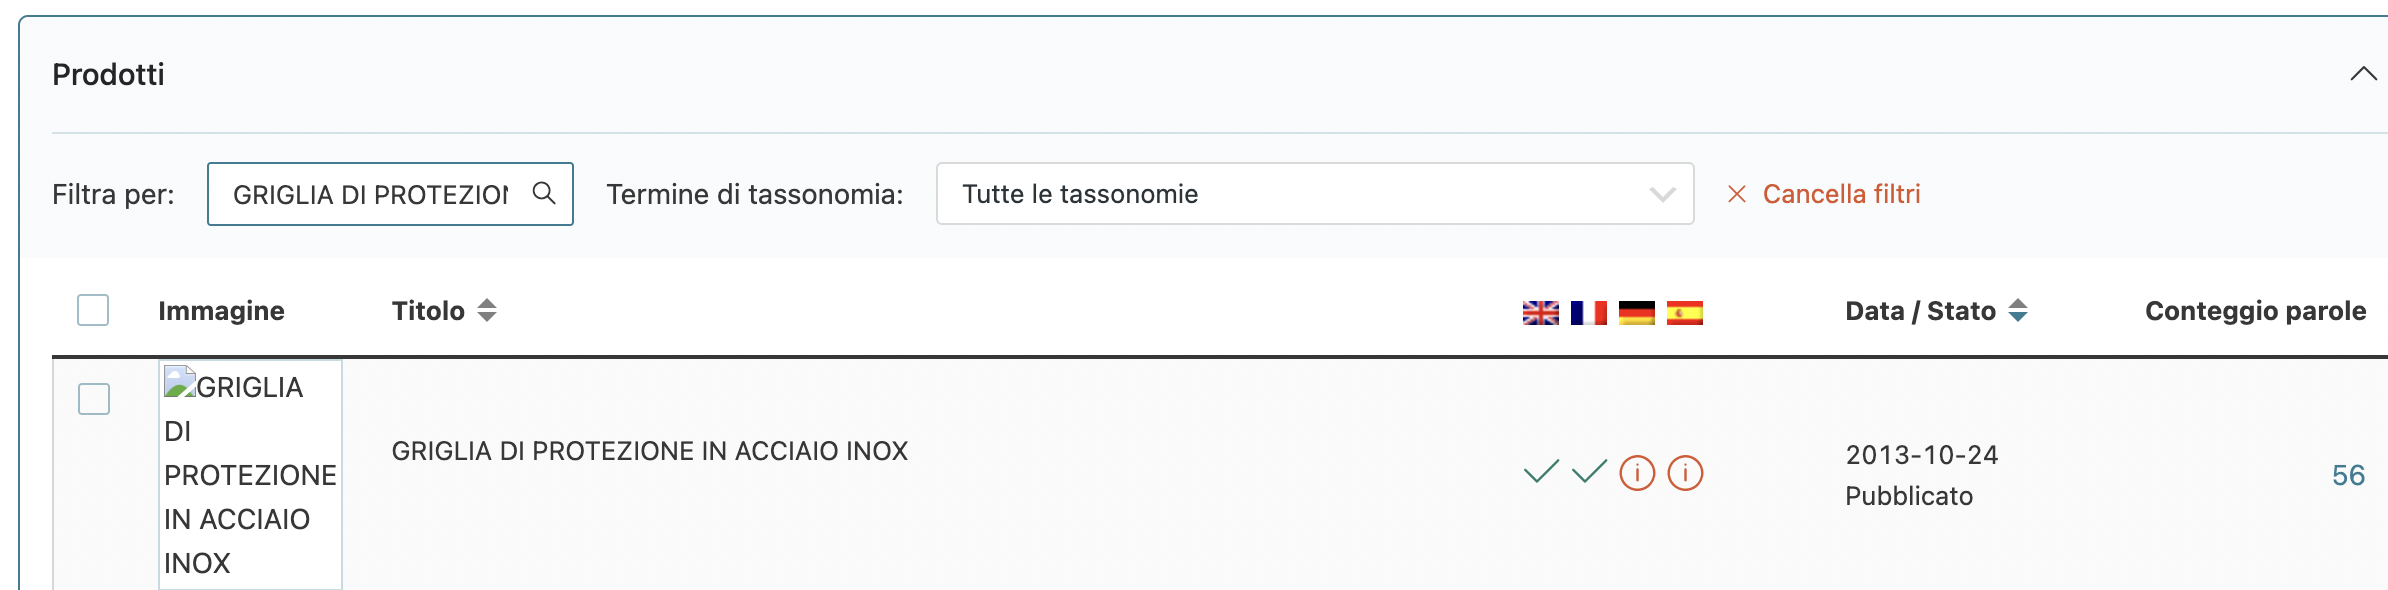Click the German flag column icon
Image resolution: width=2388 pixels, height=590 pixels.
[x=1636, y=313]
